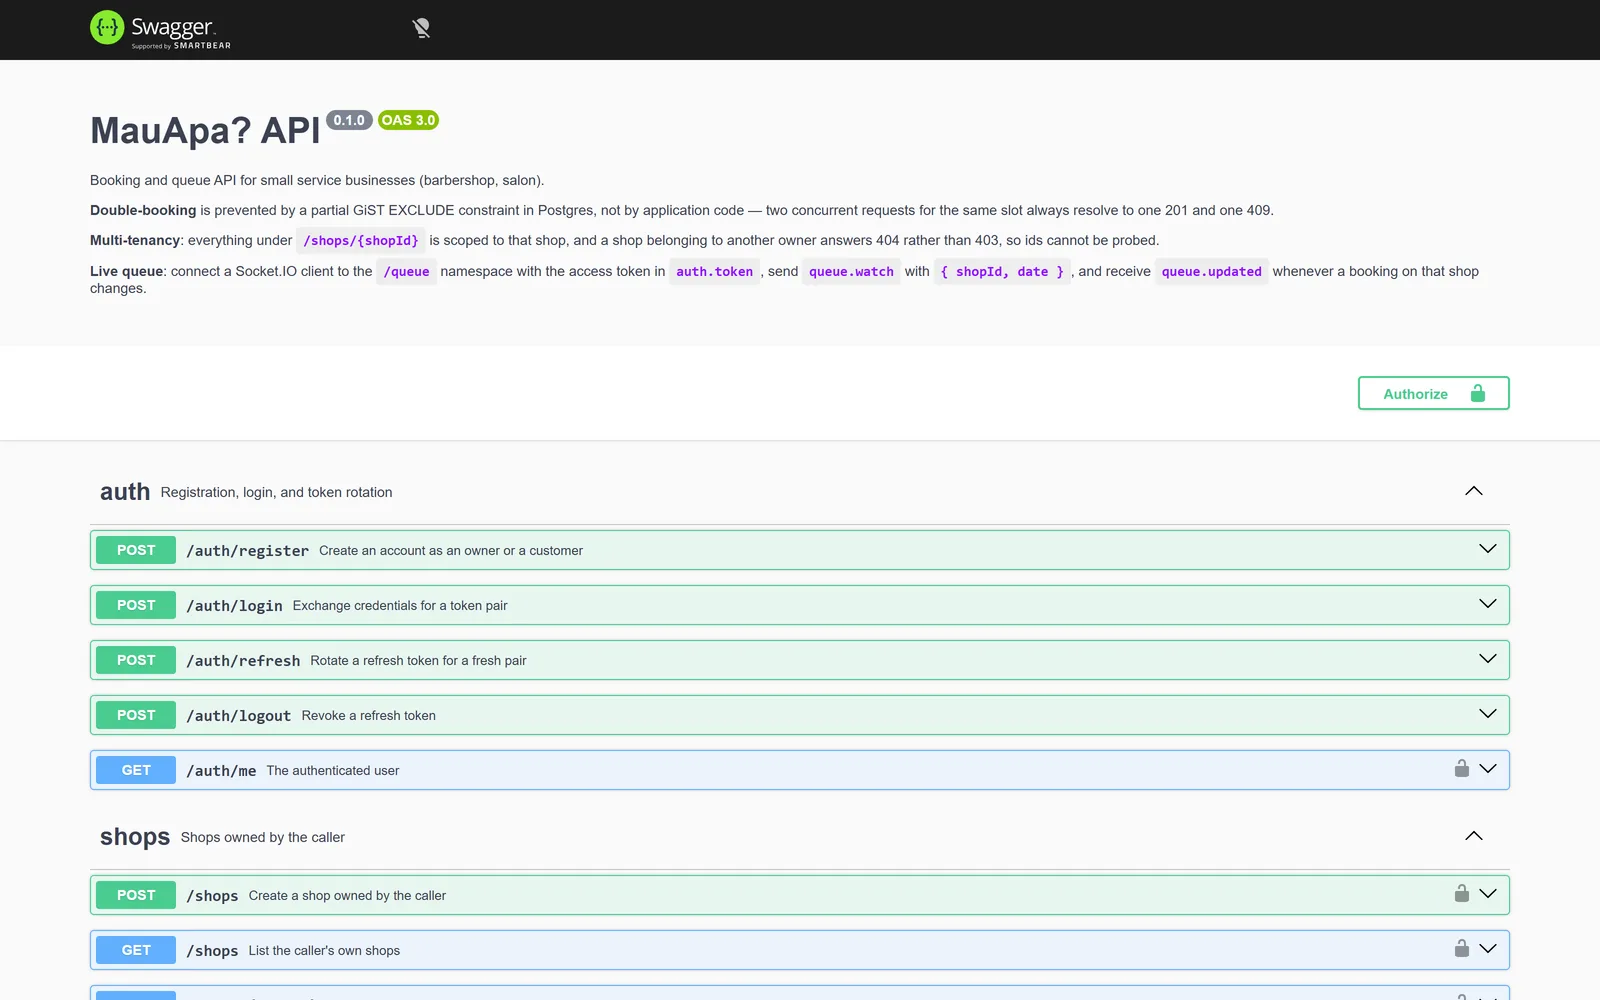Click the lock icon on GET /shops

[1461, 948]
